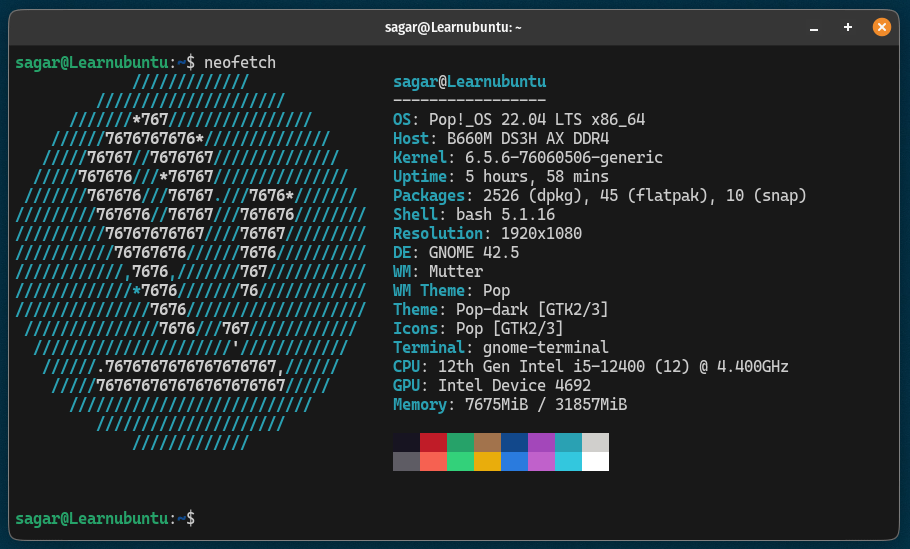This screenshot has width=910, height=549.
Task: Click the brown swatch in top color row
Action: (488, 442)
